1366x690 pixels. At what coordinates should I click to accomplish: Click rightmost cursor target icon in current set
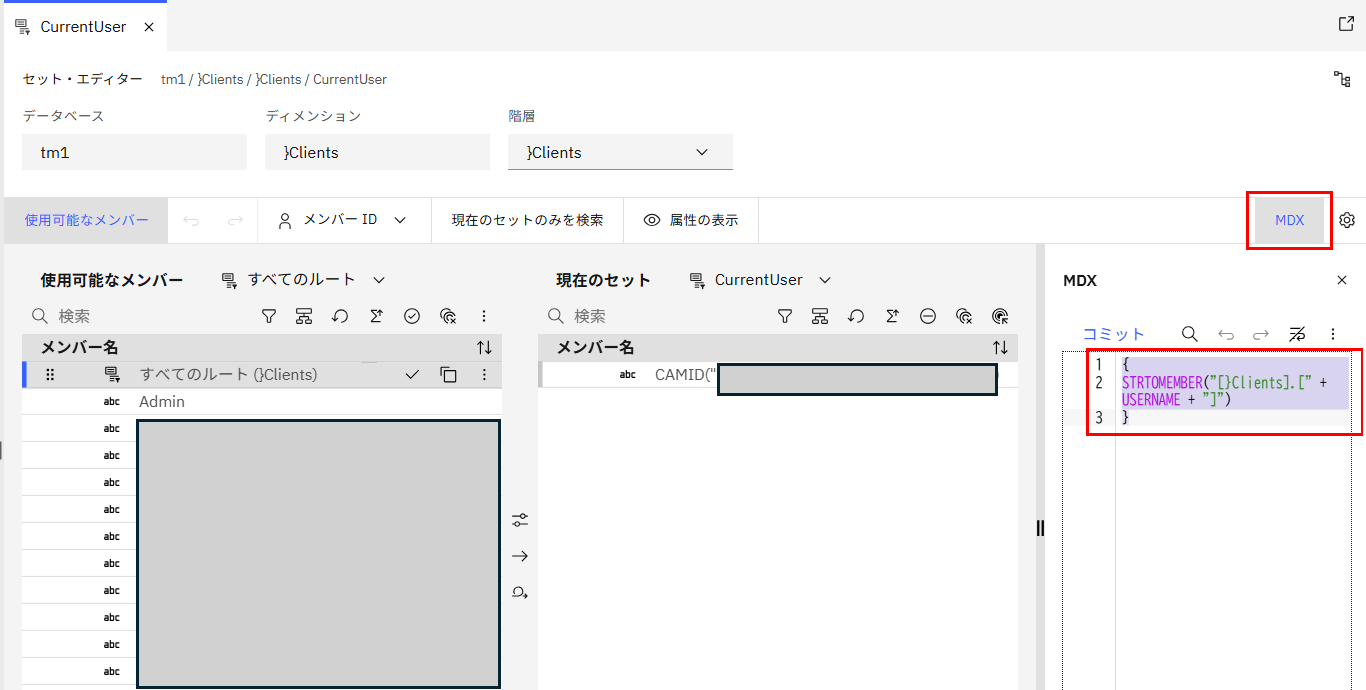tap(1000, 316)
